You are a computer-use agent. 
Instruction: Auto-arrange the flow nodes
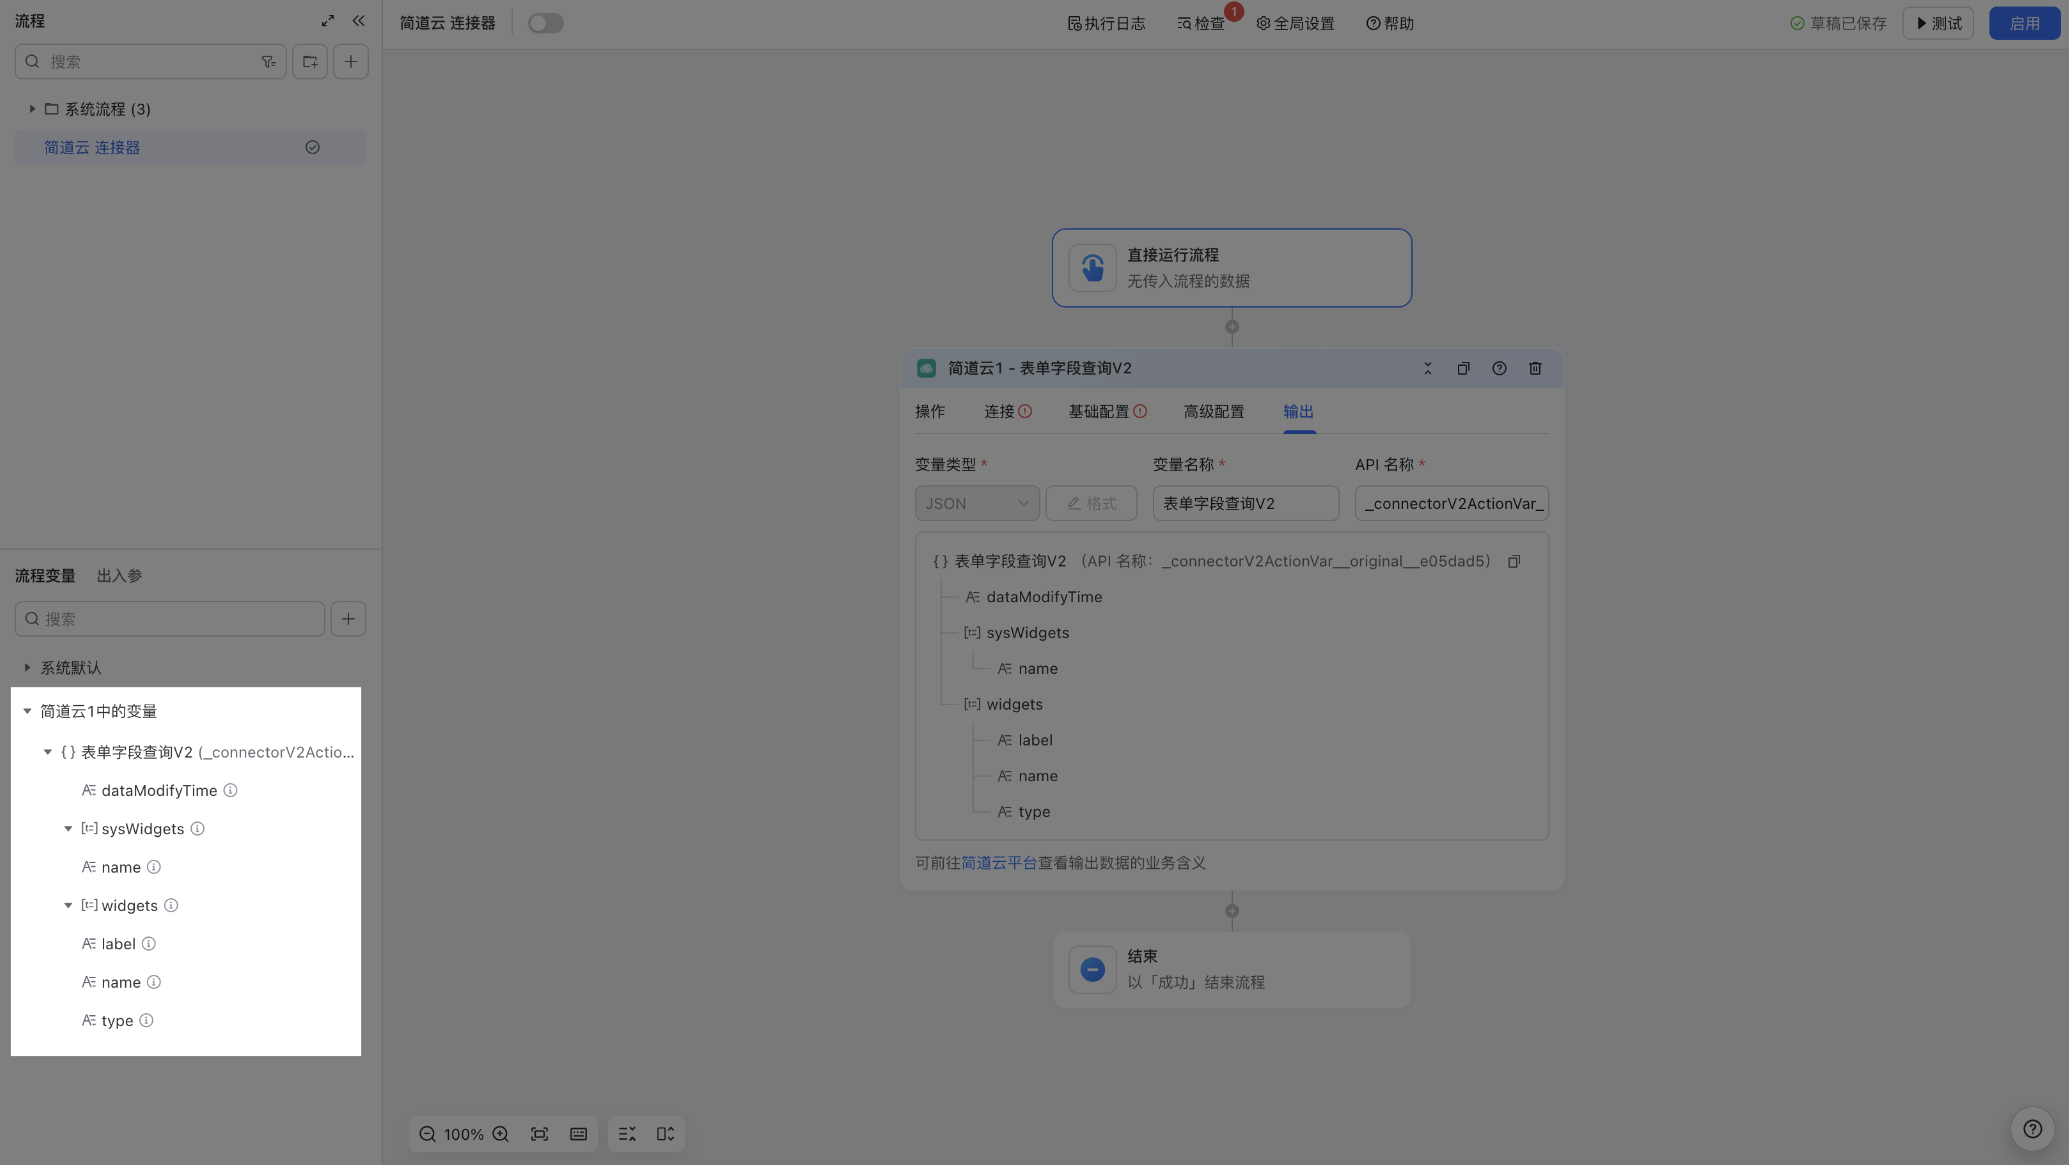pyautogui.click(x=627, y=1134)
